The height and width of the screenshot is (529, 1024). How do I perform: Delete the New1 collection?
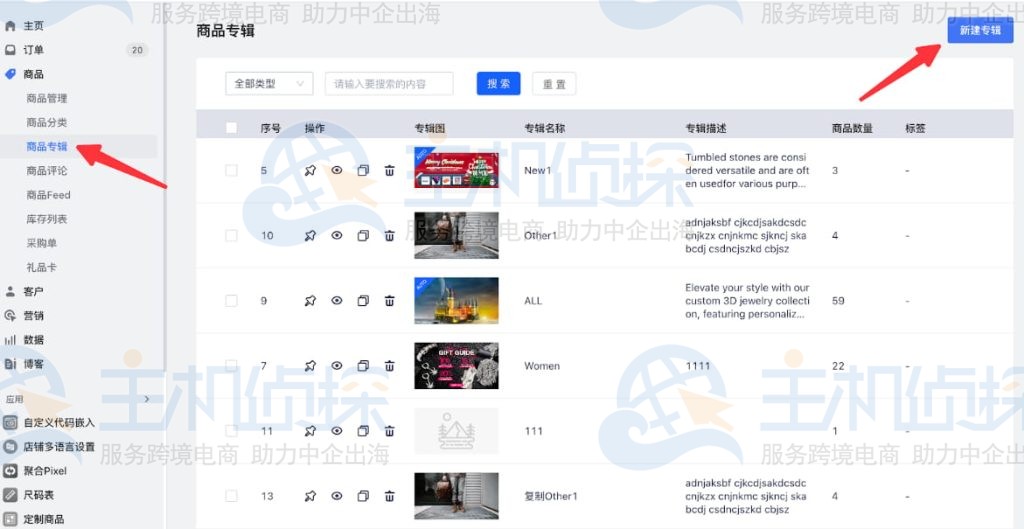click(389, 170)
